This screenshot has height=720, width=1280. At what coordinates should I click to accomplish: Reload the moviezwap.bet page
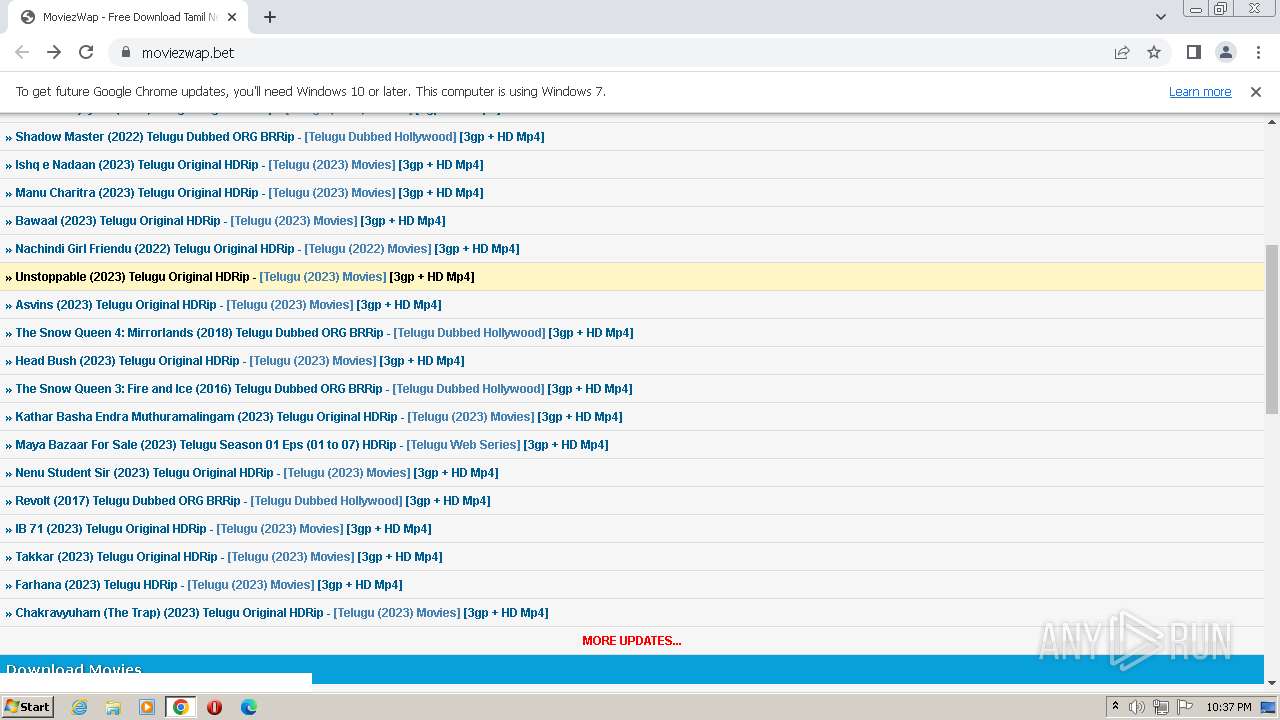click(x=86, y=52)
